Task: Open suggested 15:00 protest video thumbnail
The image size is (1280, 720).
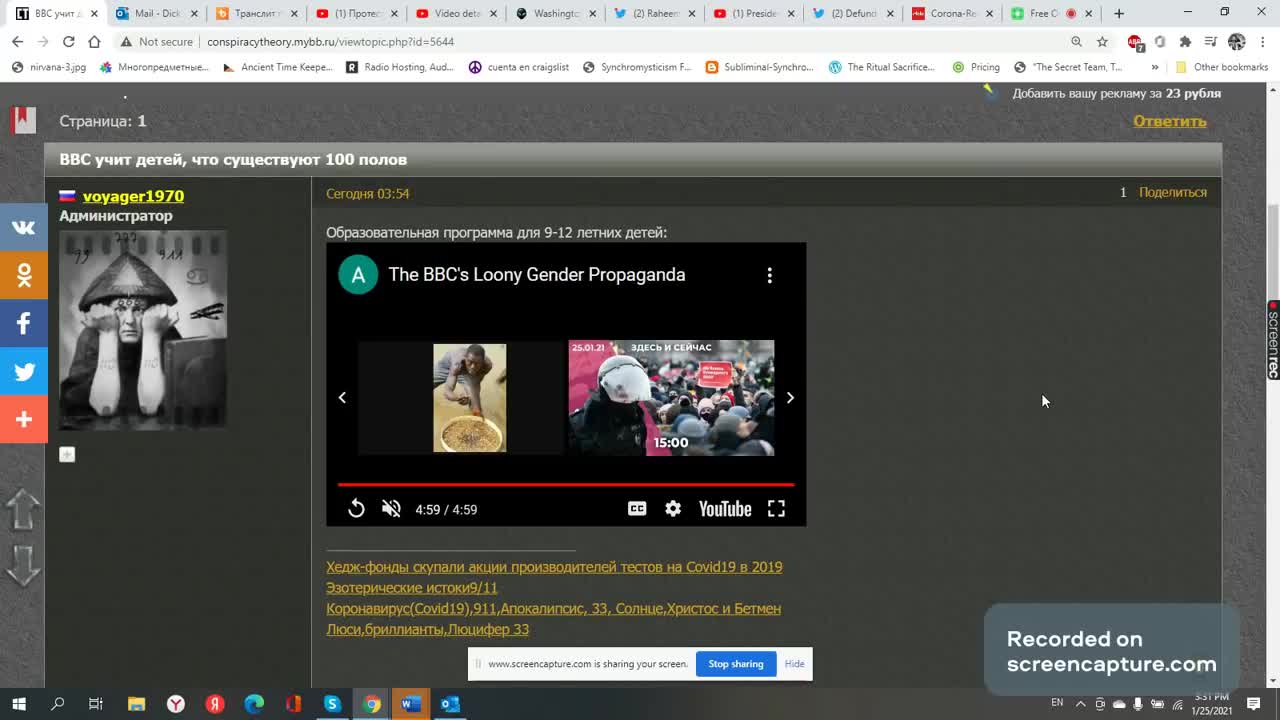Action: [671, 398]
